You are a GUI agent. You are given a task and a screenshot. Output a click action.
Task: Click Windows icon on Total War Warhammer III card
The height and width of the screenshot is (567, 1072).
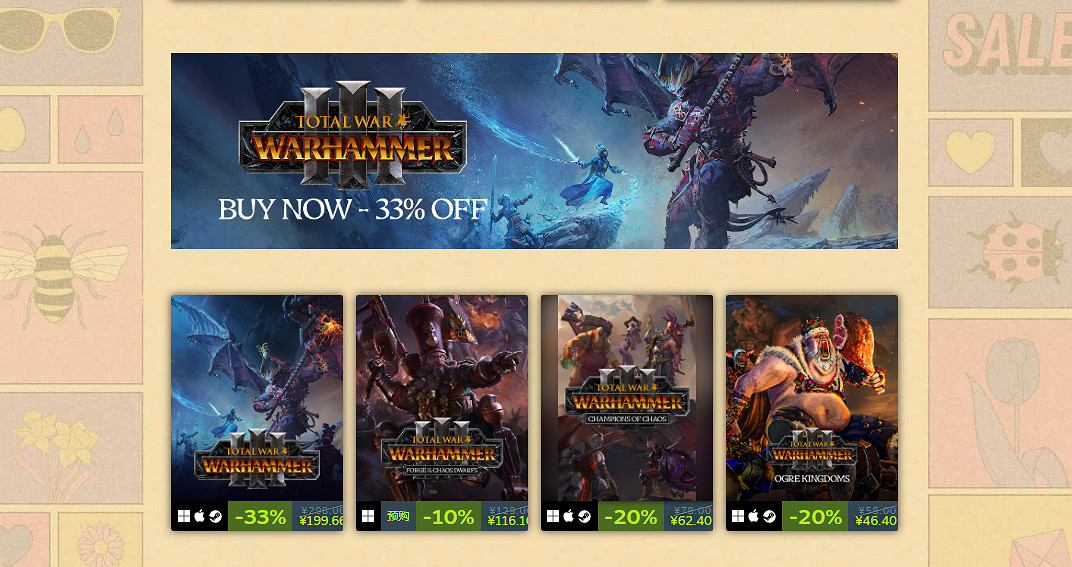(x=184, y=516)
